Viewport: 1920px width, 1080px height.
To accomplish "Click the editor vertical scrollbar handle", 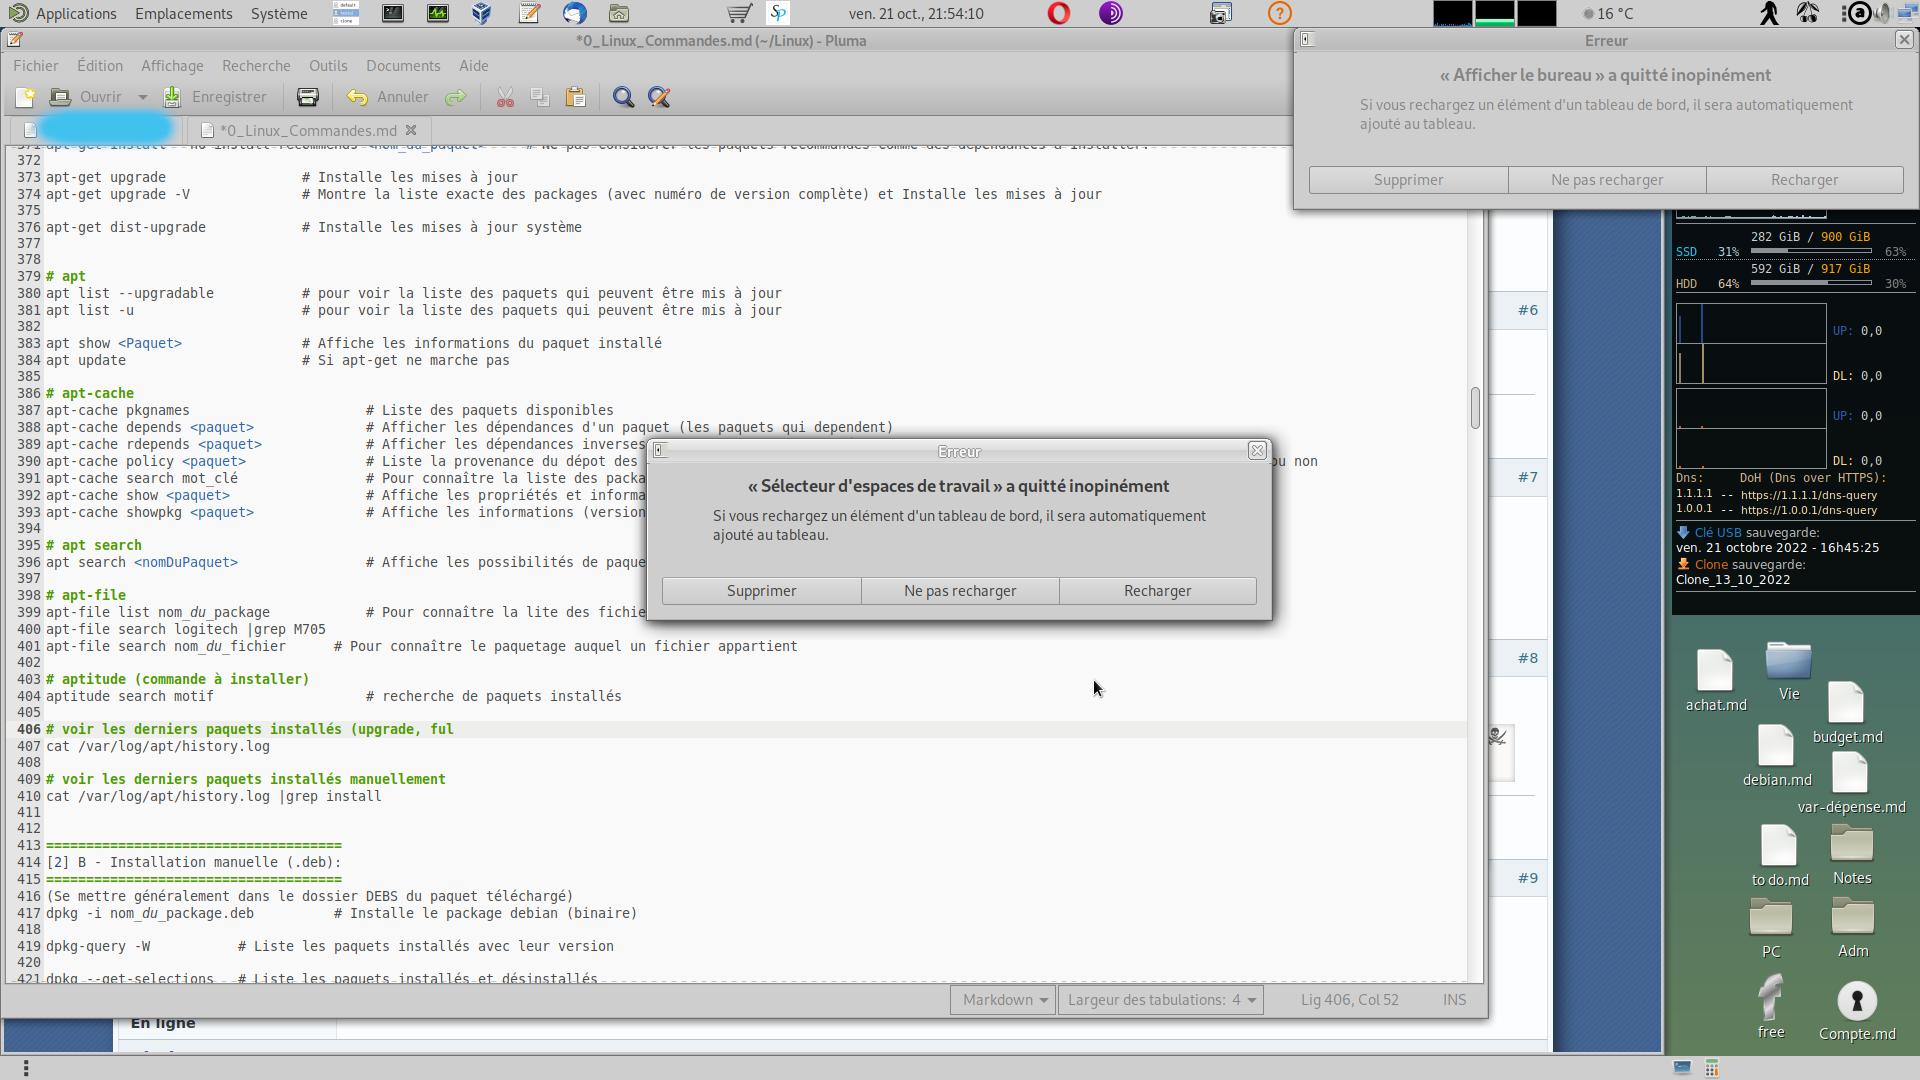I will (1475, 408).
